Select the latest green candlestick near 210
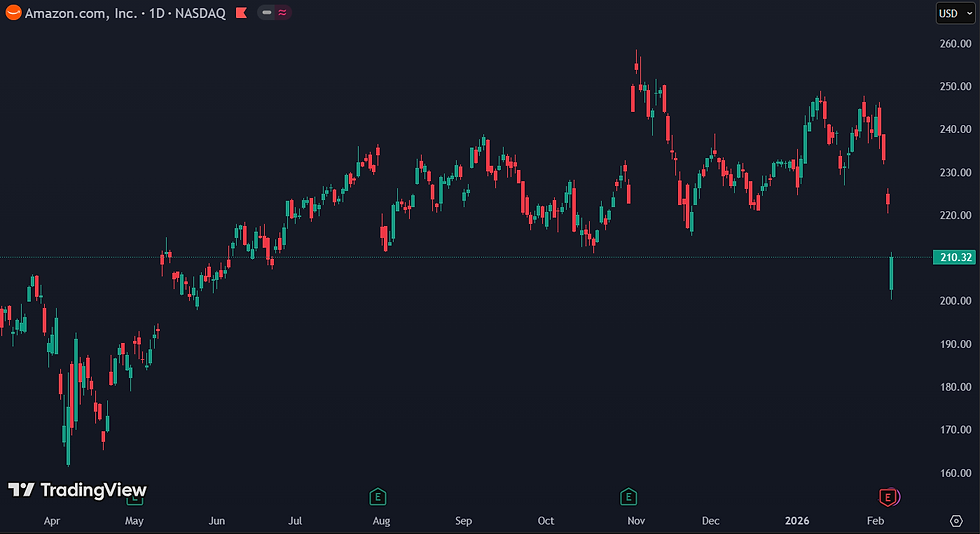The width and height of the screenshot is (980, 534). click(891, 273)
